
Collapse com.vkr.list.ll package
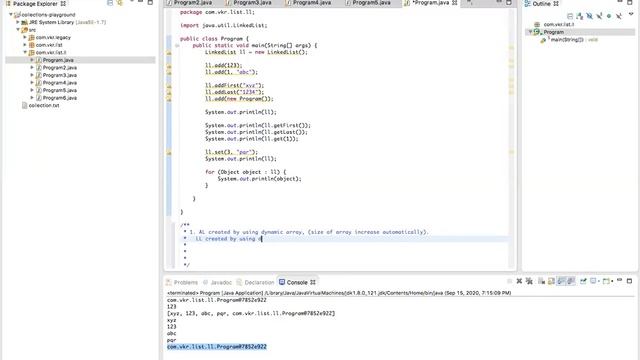click(x=25, y=52)
